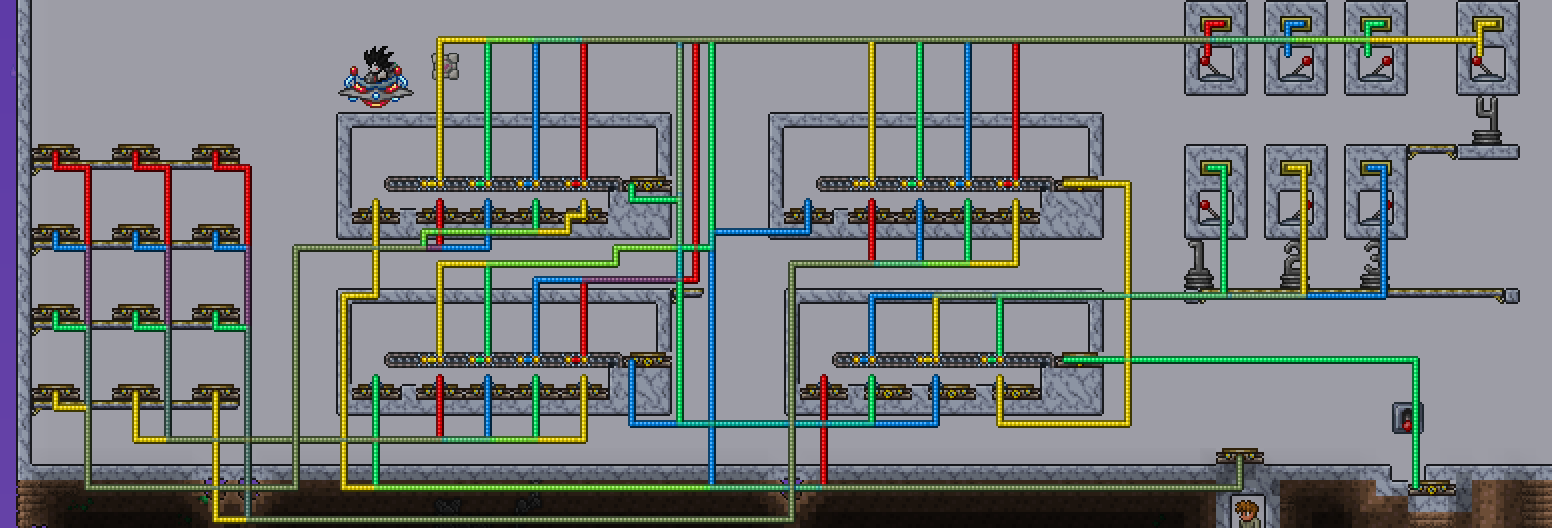The width and height of the screenshot is (1552, 528).
Task: Click the conveyor belt in the lower-left chamber
Action: pyautogui.click(x=504, y=360)
